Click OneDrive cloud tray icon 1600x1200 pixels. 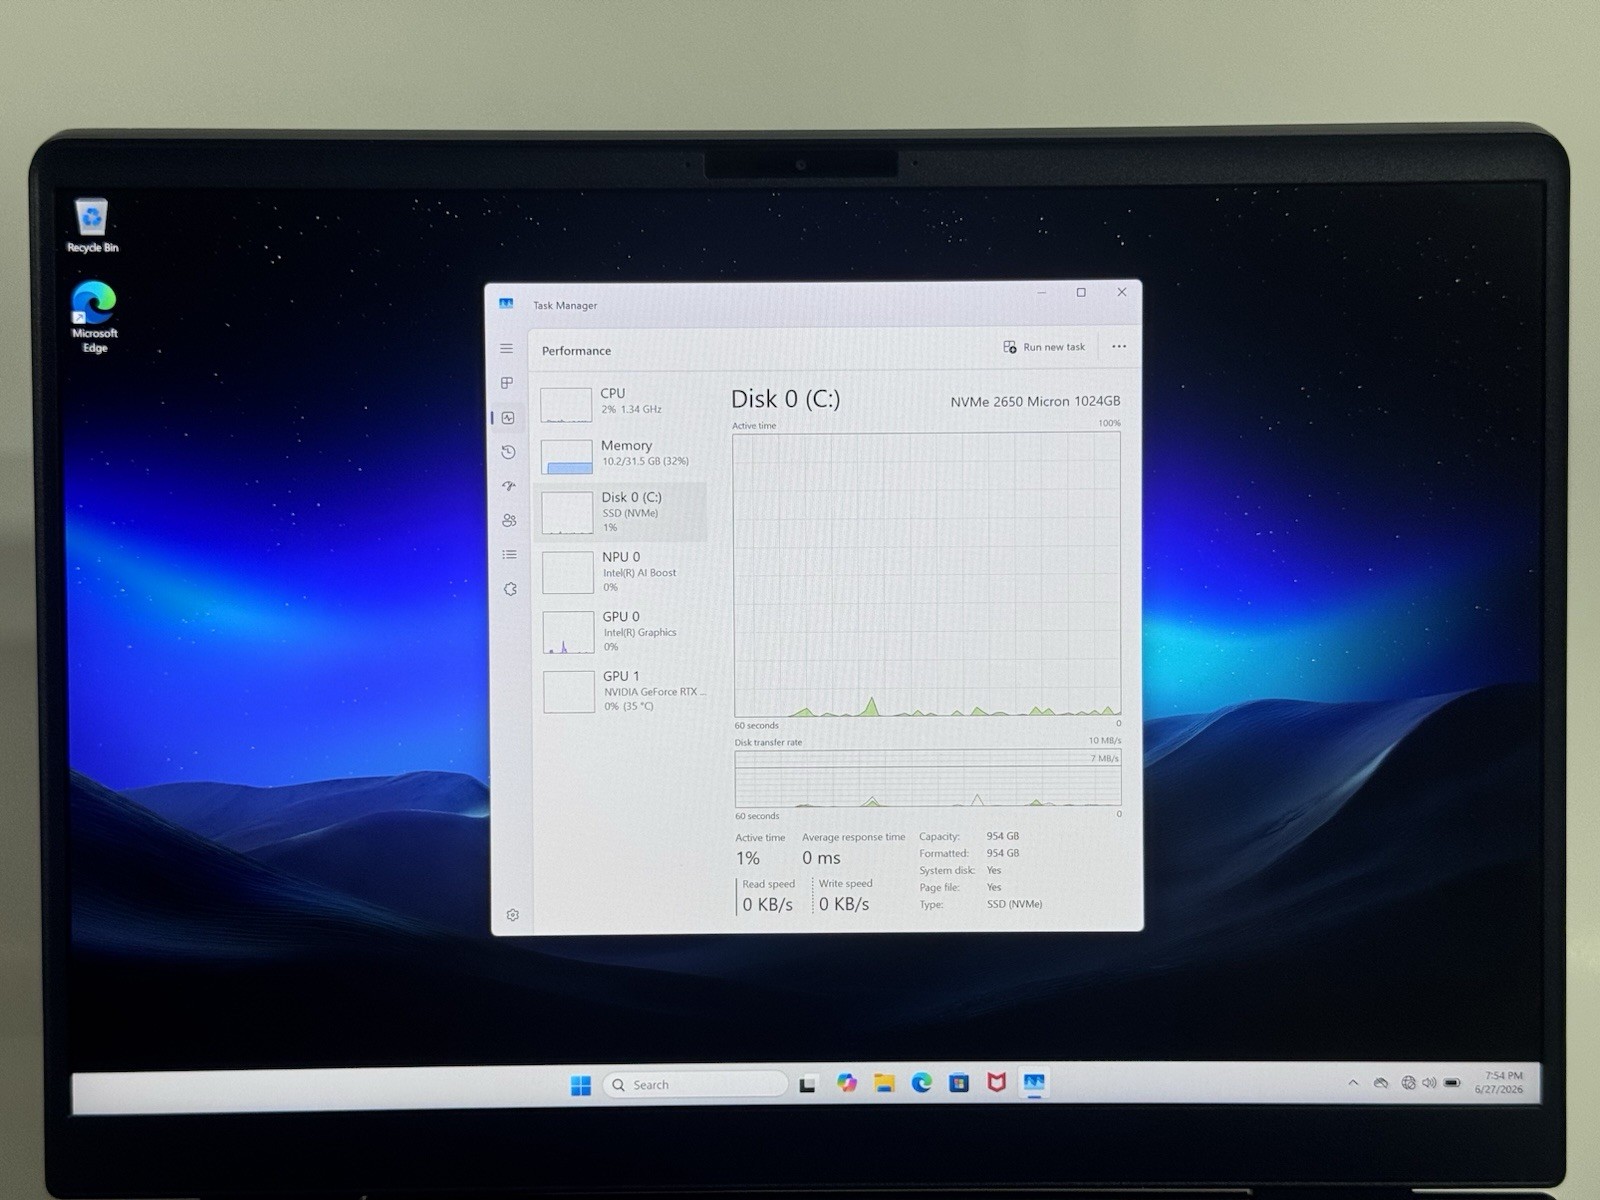pos(1381,1083)
